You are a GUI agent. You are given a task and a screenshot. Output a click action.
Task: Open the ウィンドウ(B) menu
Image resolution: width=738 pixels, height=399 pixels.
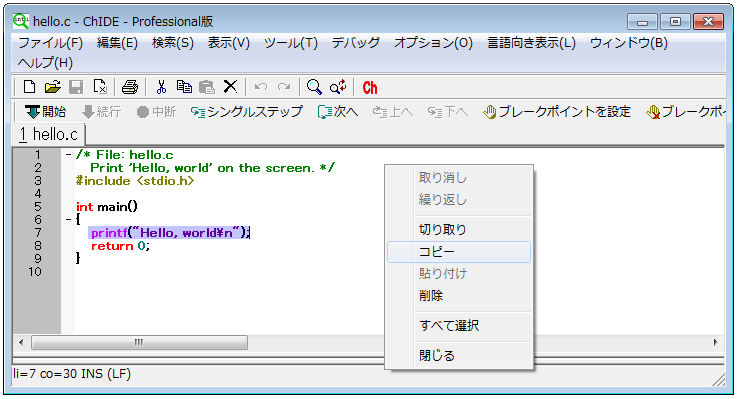coord(628,43)
